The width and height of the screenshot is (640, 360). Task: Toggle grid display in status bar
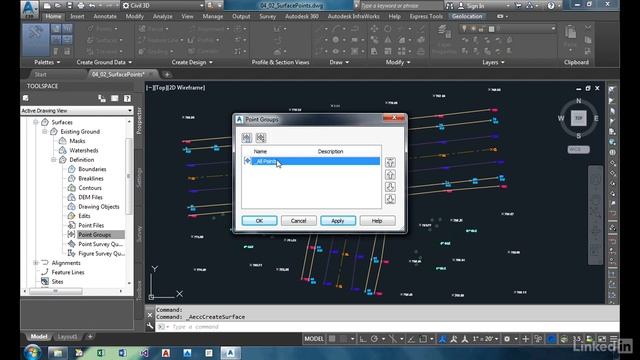tap(332, 339)
